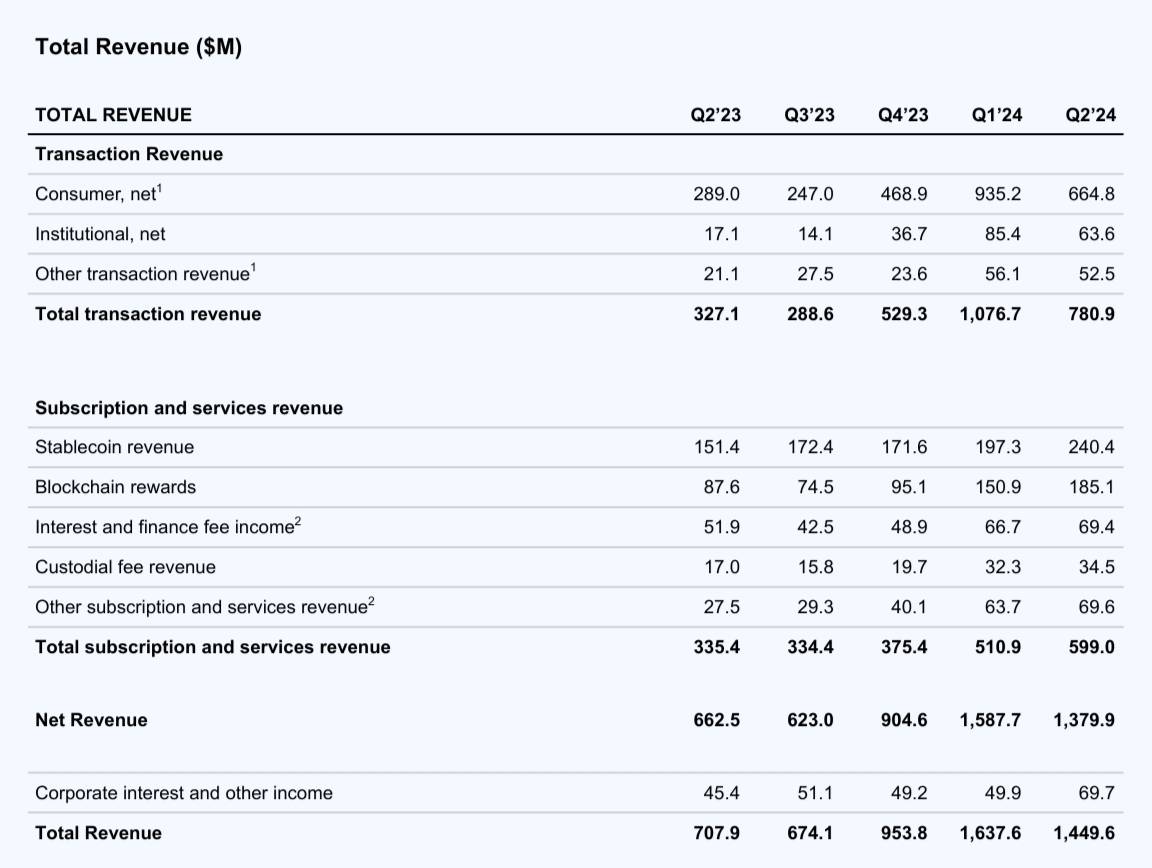Click Institutional net value 36.7
This screenshot has width=1152, height=868.
(x=909, y=234)
